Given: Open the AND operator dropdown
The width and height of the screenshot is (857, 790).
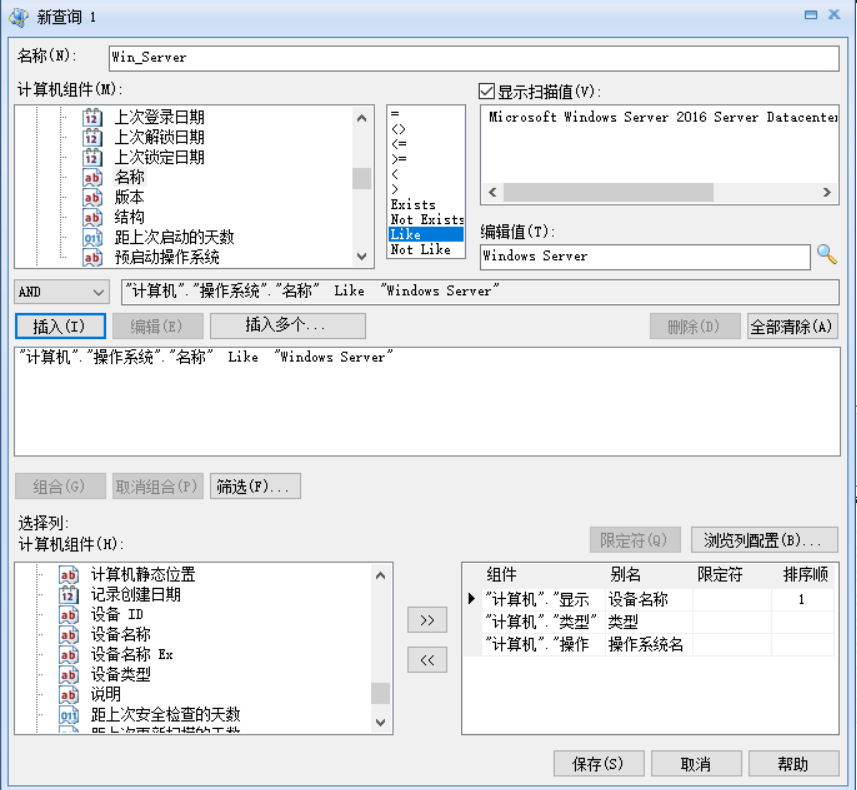Looking at the screenshot, I should (62, 292).
